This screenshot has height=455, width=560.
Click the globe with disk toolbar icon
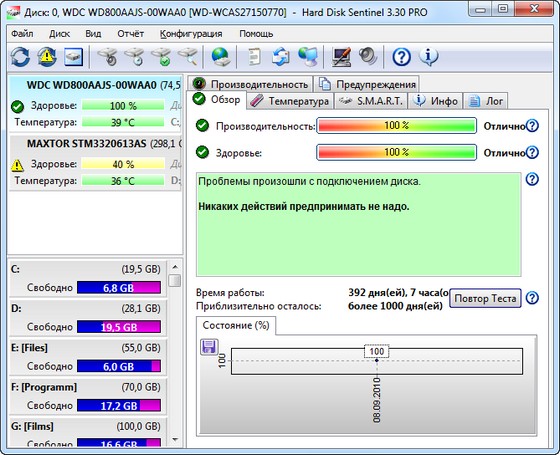point(220,56)
